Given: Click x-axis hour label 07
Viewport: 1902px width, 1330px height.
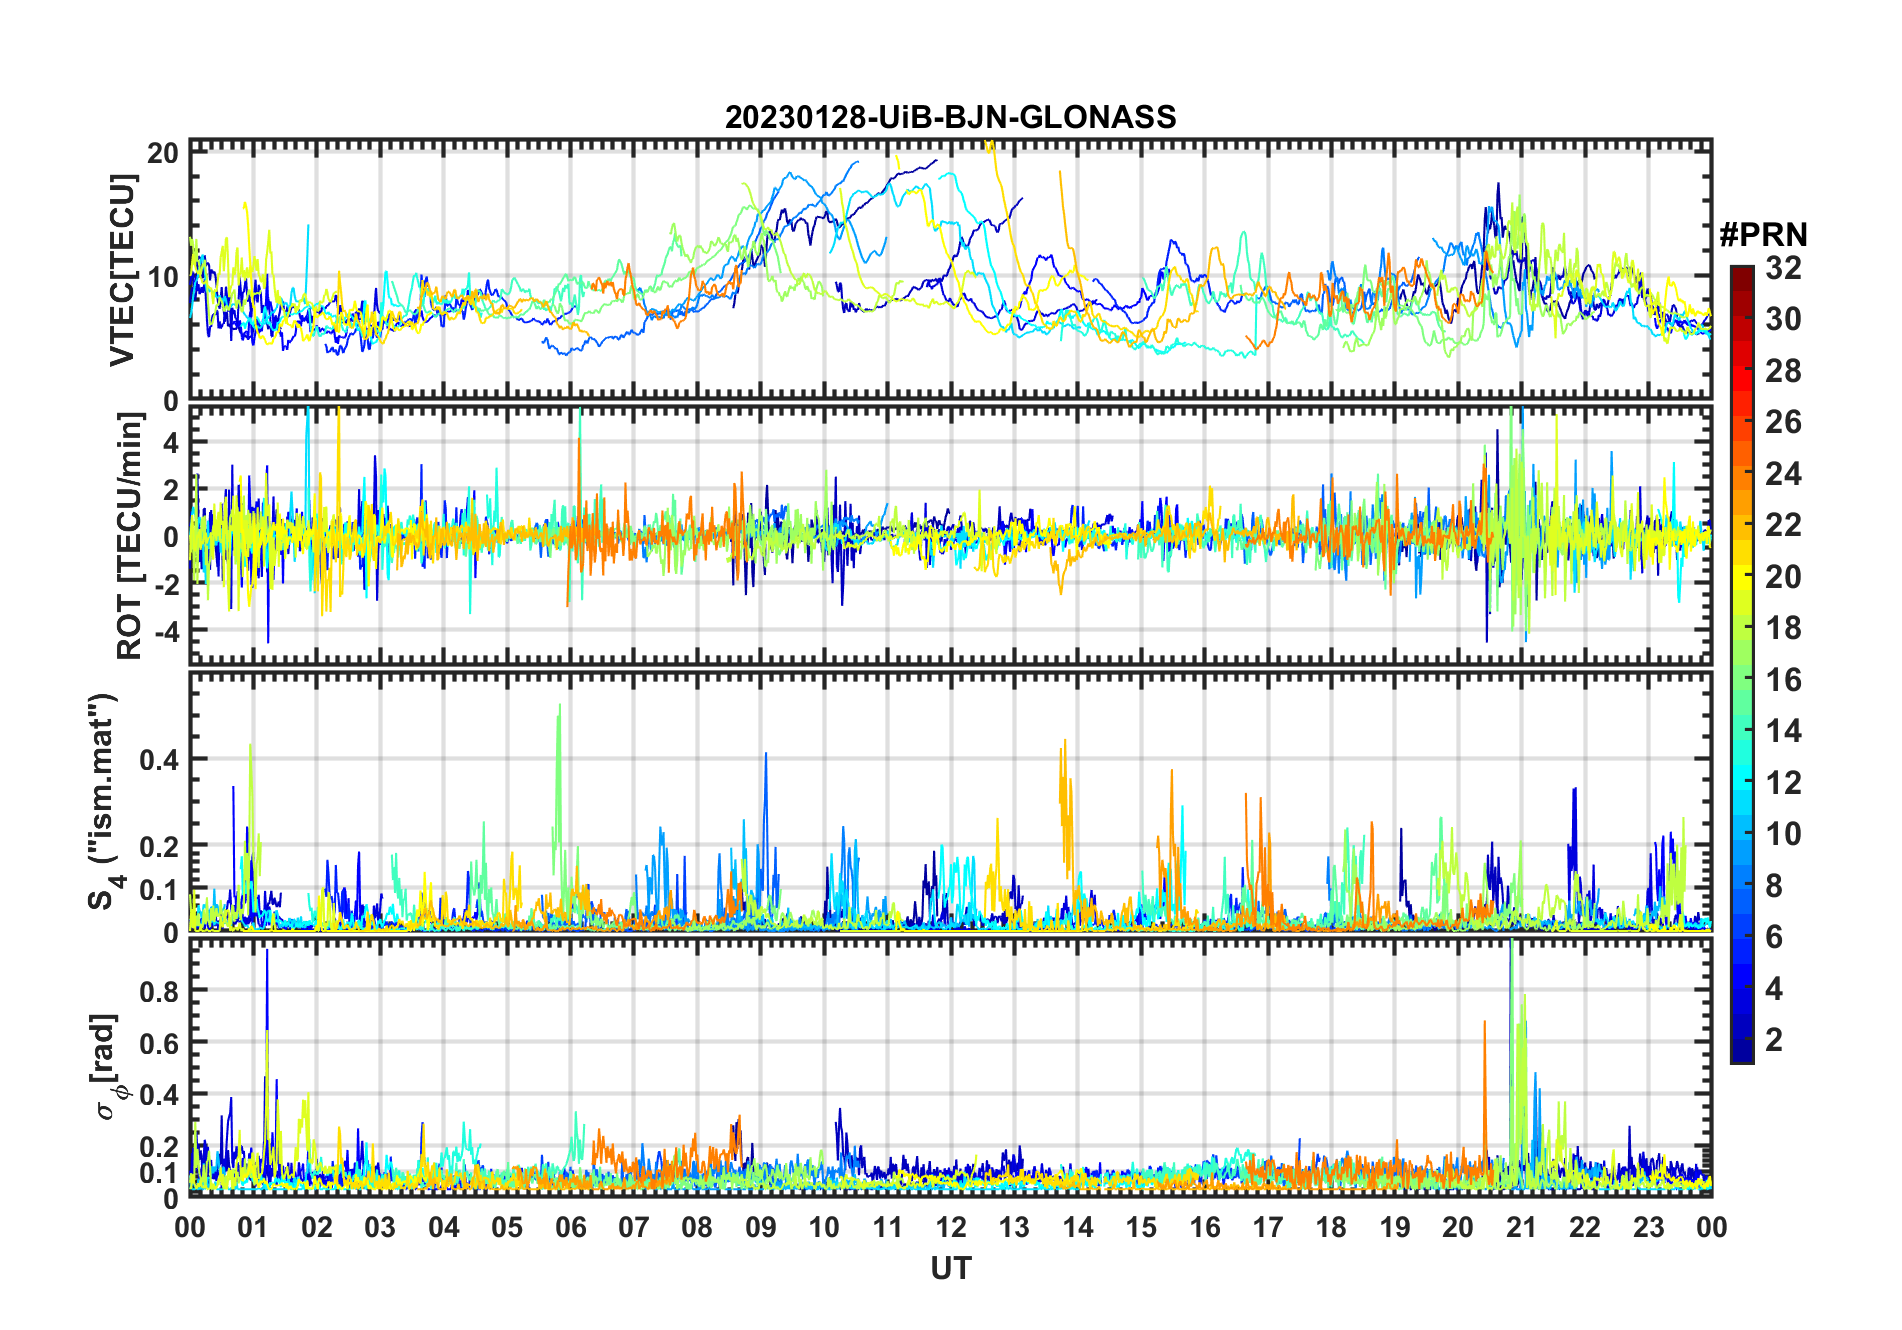Looking at the screenshot, I should tap(634, 1227).
